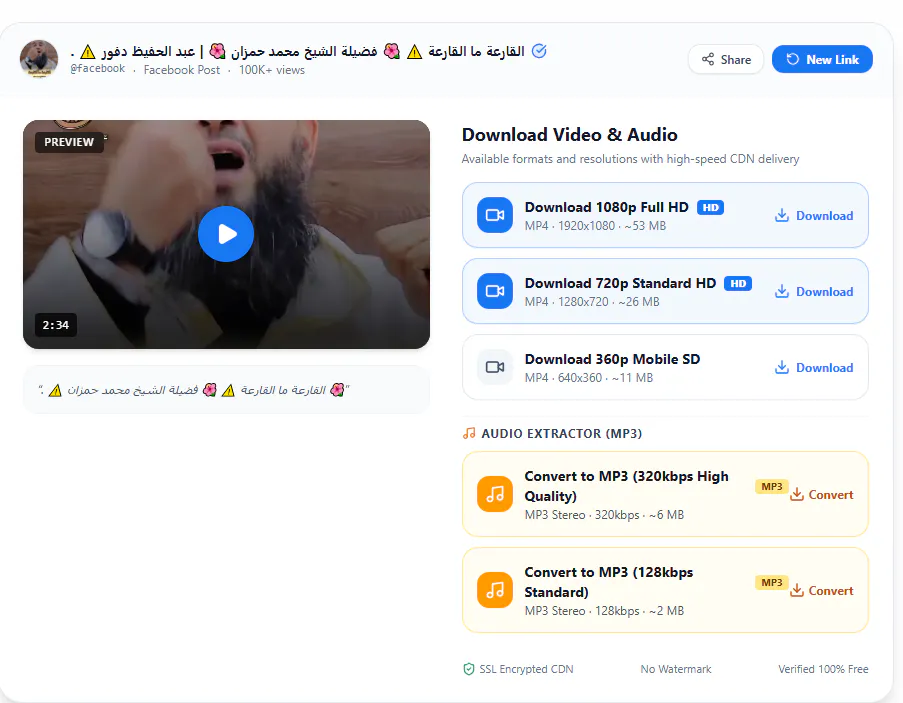Start over with New Link button
903x703 pixels.
coord(822,59)
